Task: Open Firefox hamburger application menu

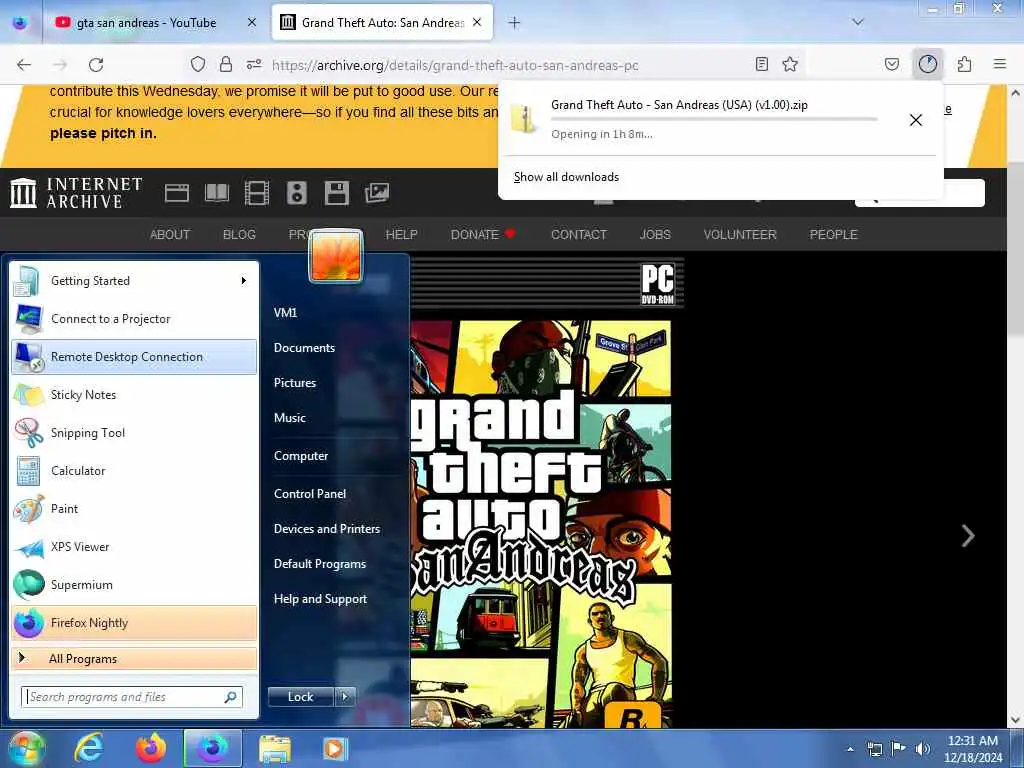Action: tap(1000, 64)
